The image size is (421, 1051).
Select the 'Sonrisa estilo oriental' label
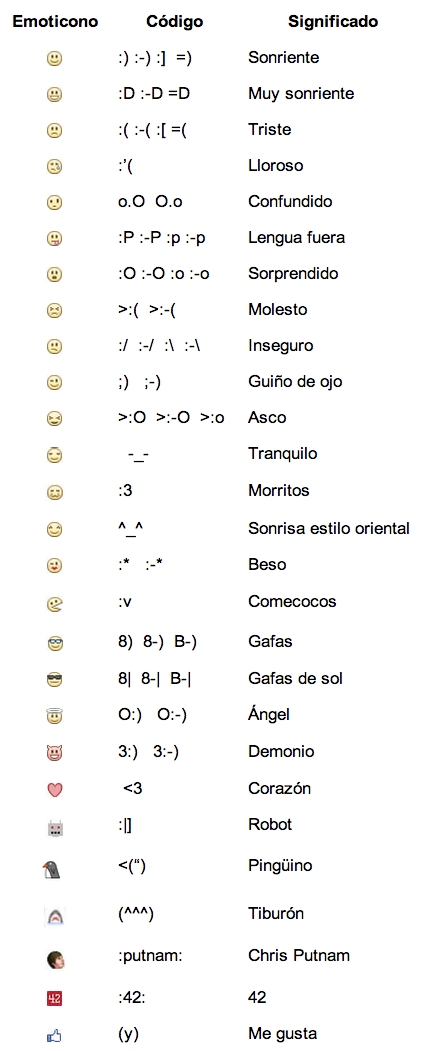(328, 528)
